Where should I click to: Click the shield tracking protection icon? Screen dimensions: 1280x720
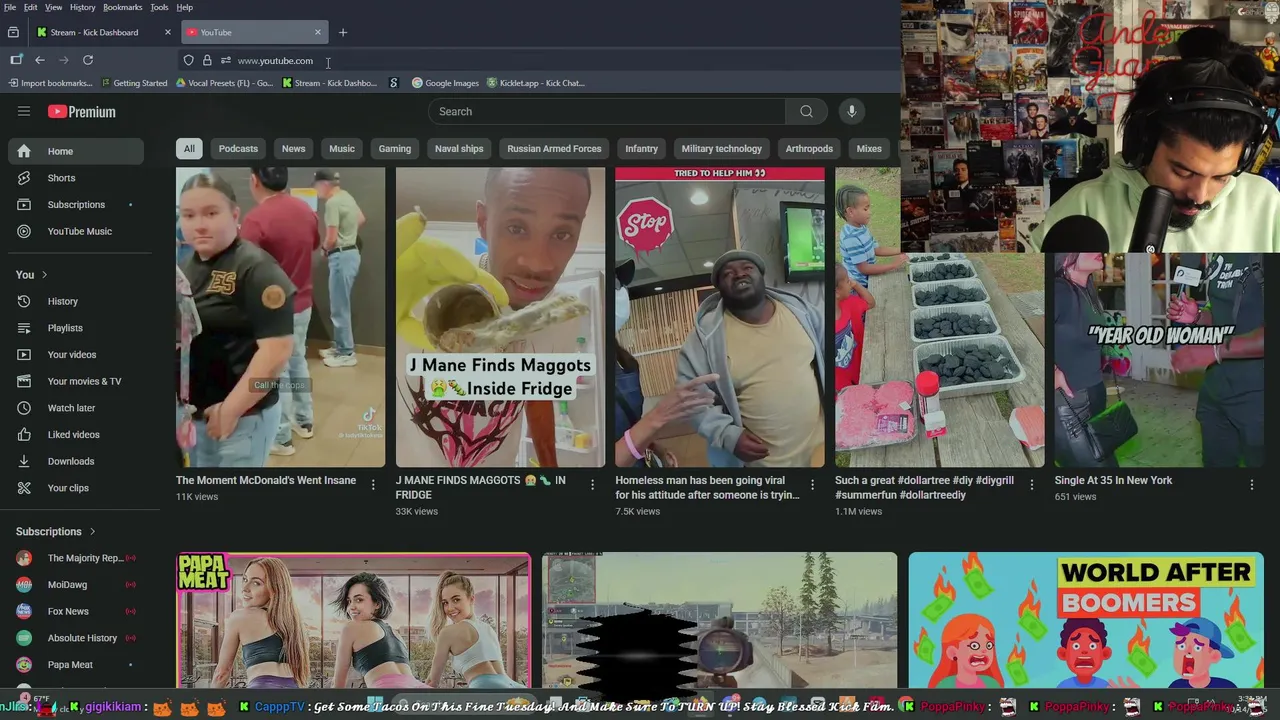tap(188, 60)
